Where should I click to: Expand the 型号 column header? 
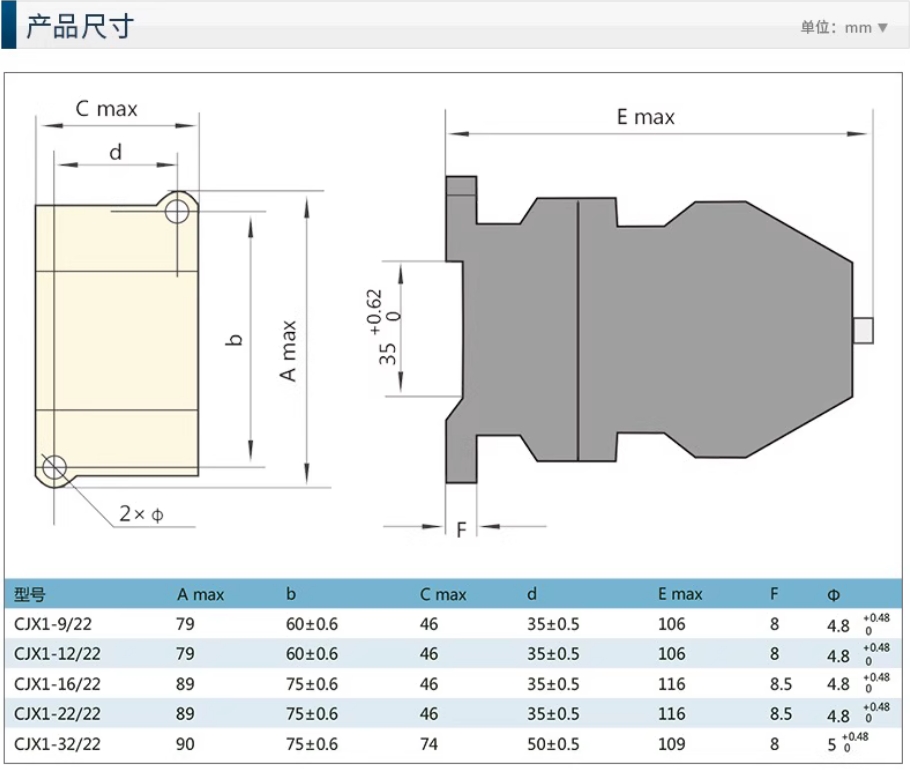coord(30,594)
